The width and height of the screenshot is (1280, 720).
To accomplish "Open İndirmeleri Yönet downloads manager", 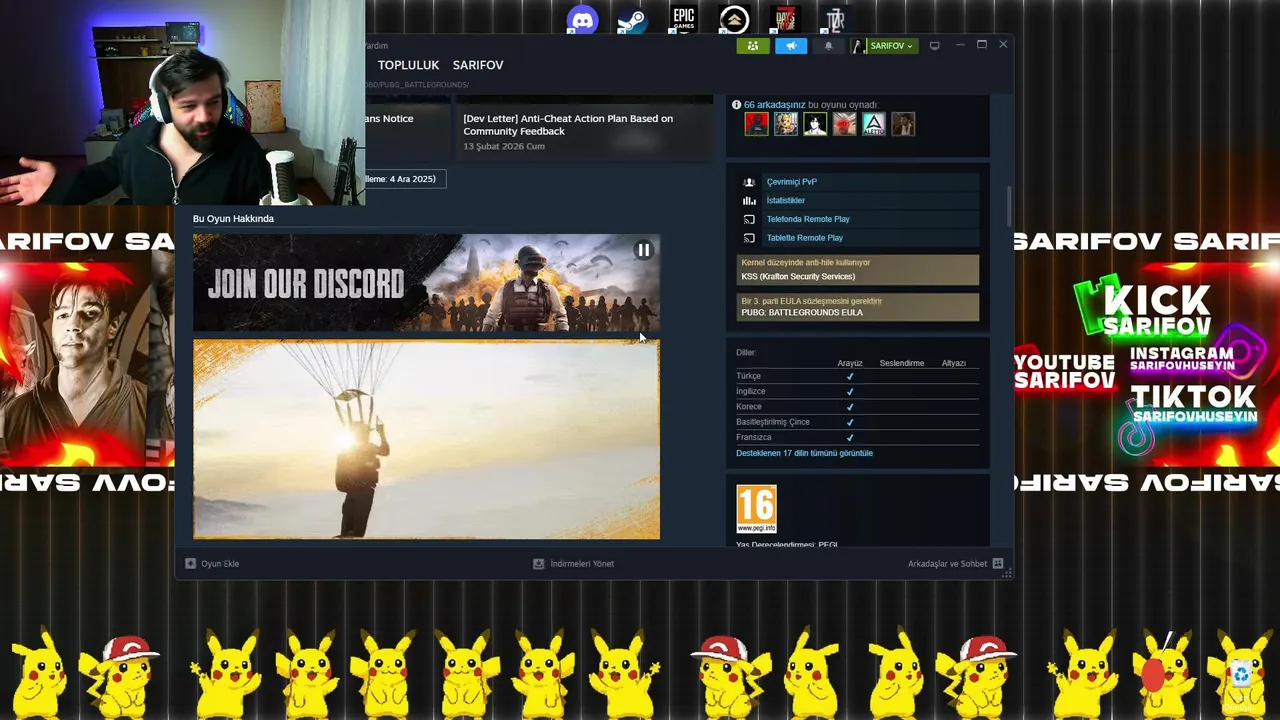I will [573, 564].
